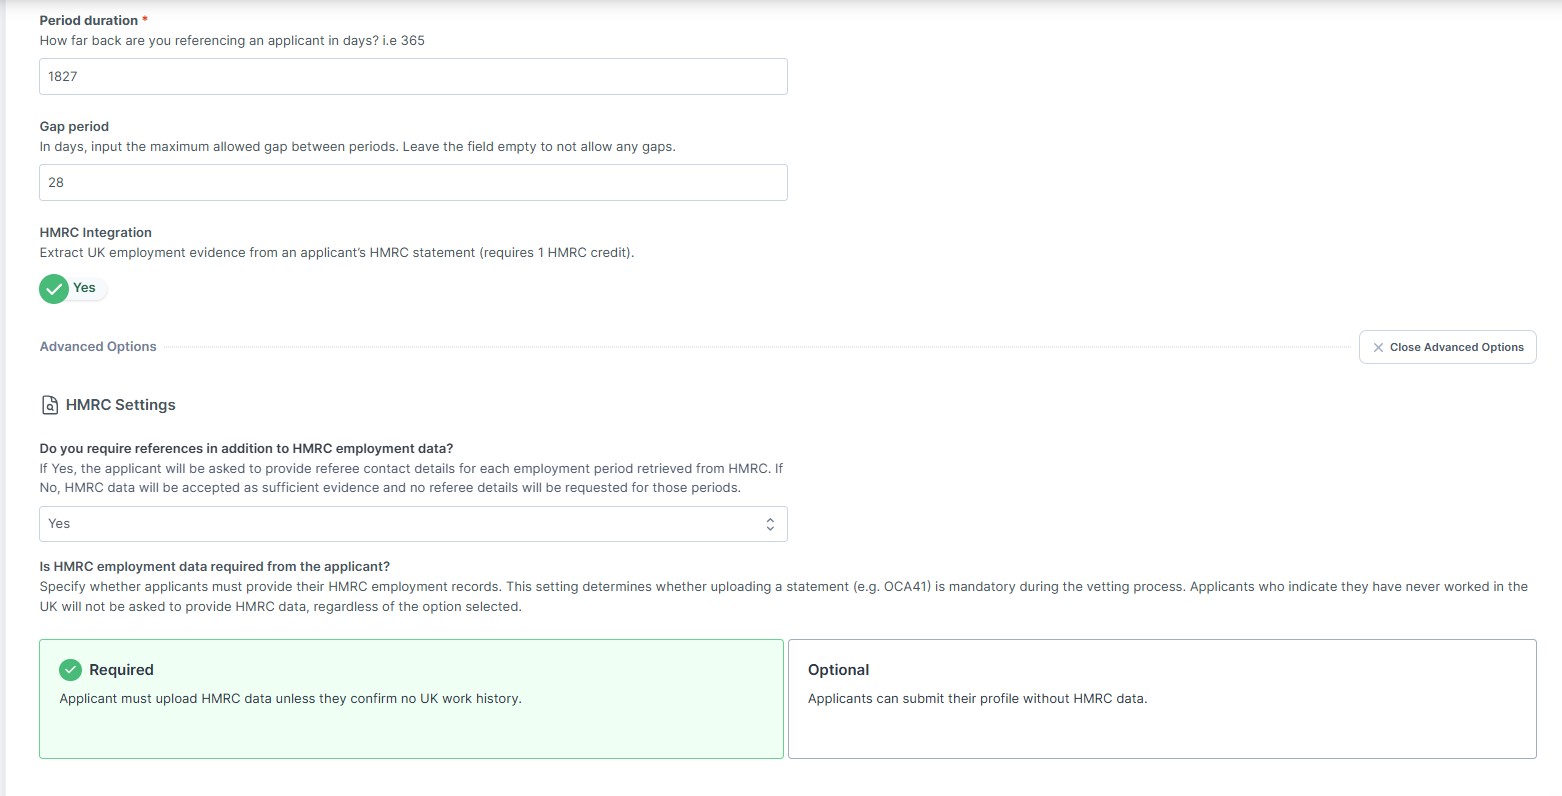Click the green checkmark on the Required card
This screenshot has width=1562, height=796.
click(x=70, y=670)
